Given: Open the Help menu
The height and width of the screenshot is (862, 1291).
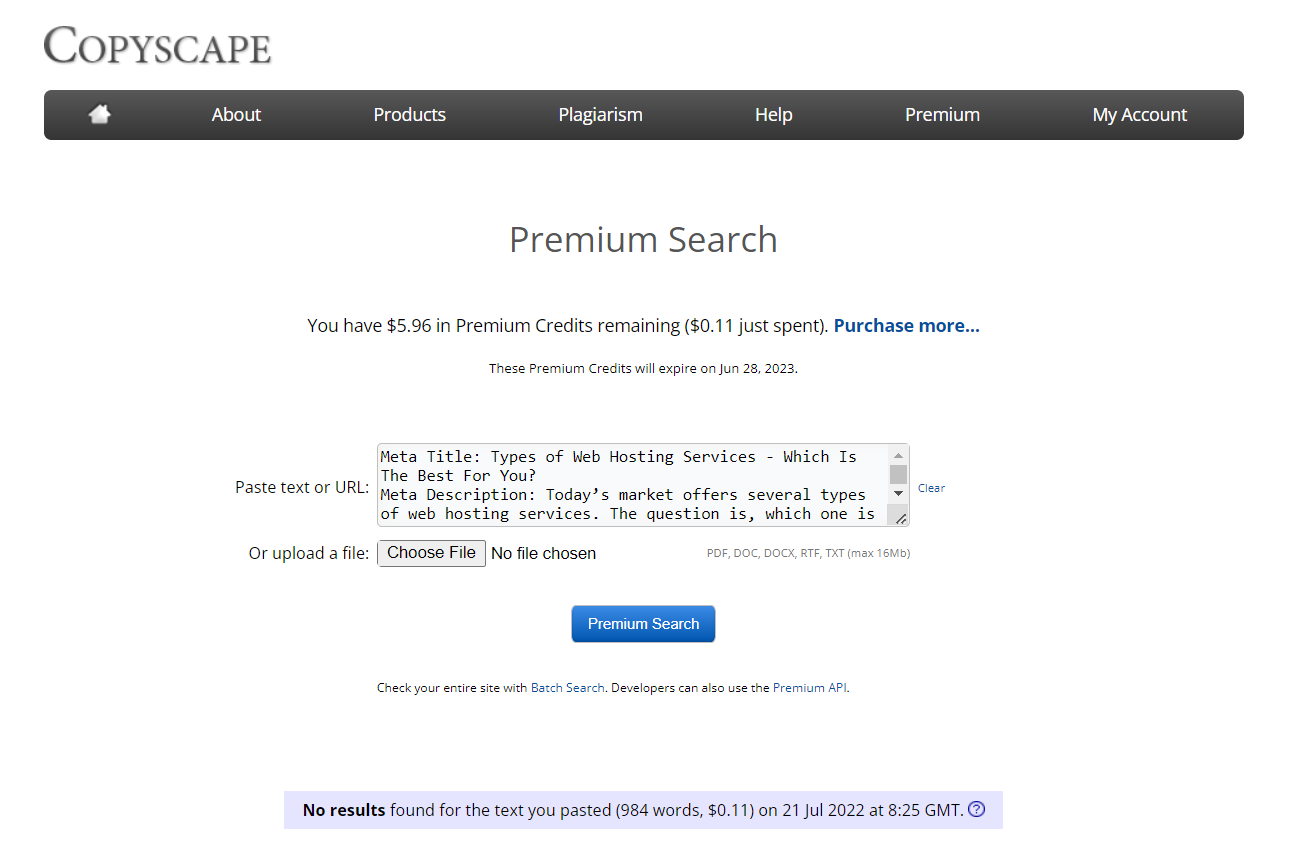Looking at the screenshot, I should click(x=774, y=115).
